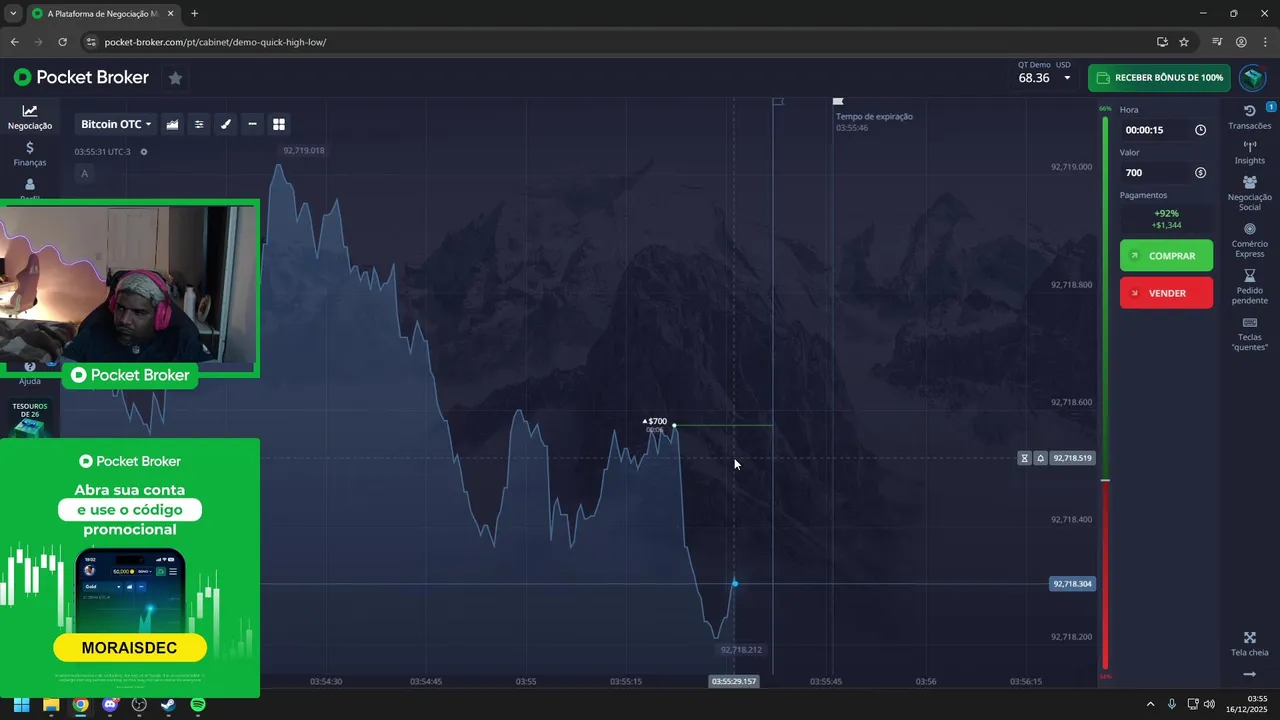The image size is (1280, 720).
Task: Open a new browser tab
Action: pos(194,14)
